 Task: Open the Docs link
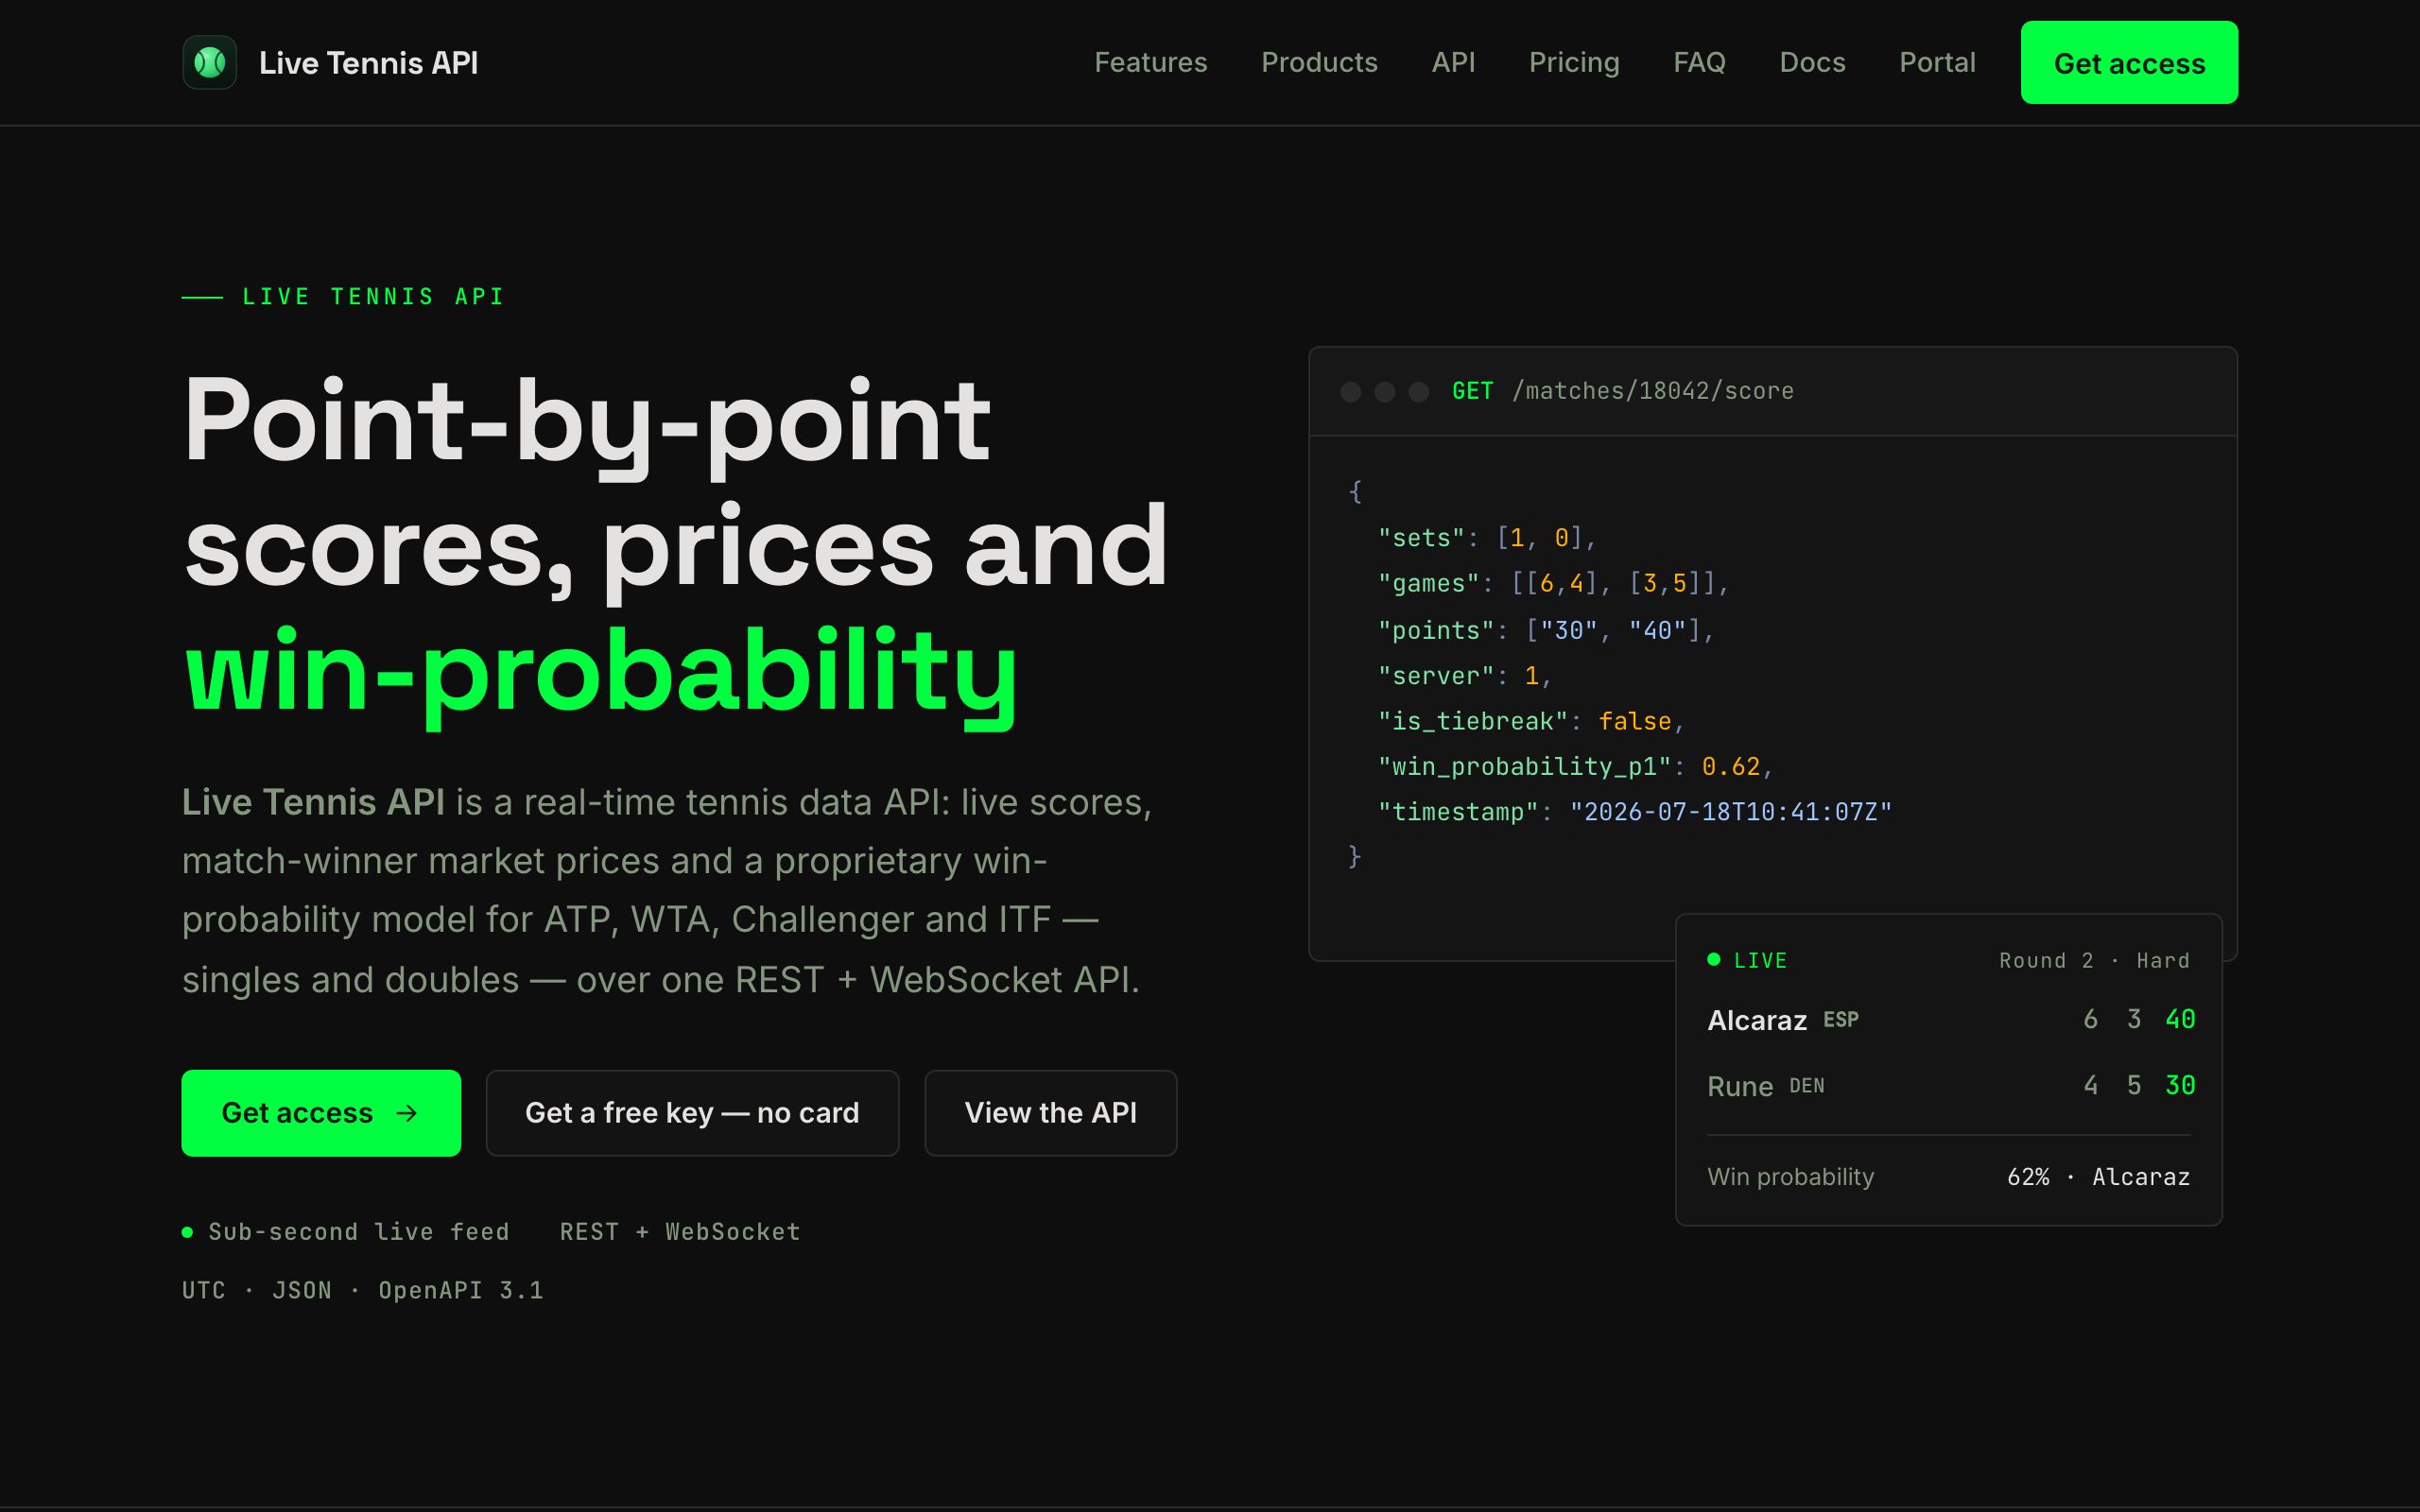(1812, 62)
